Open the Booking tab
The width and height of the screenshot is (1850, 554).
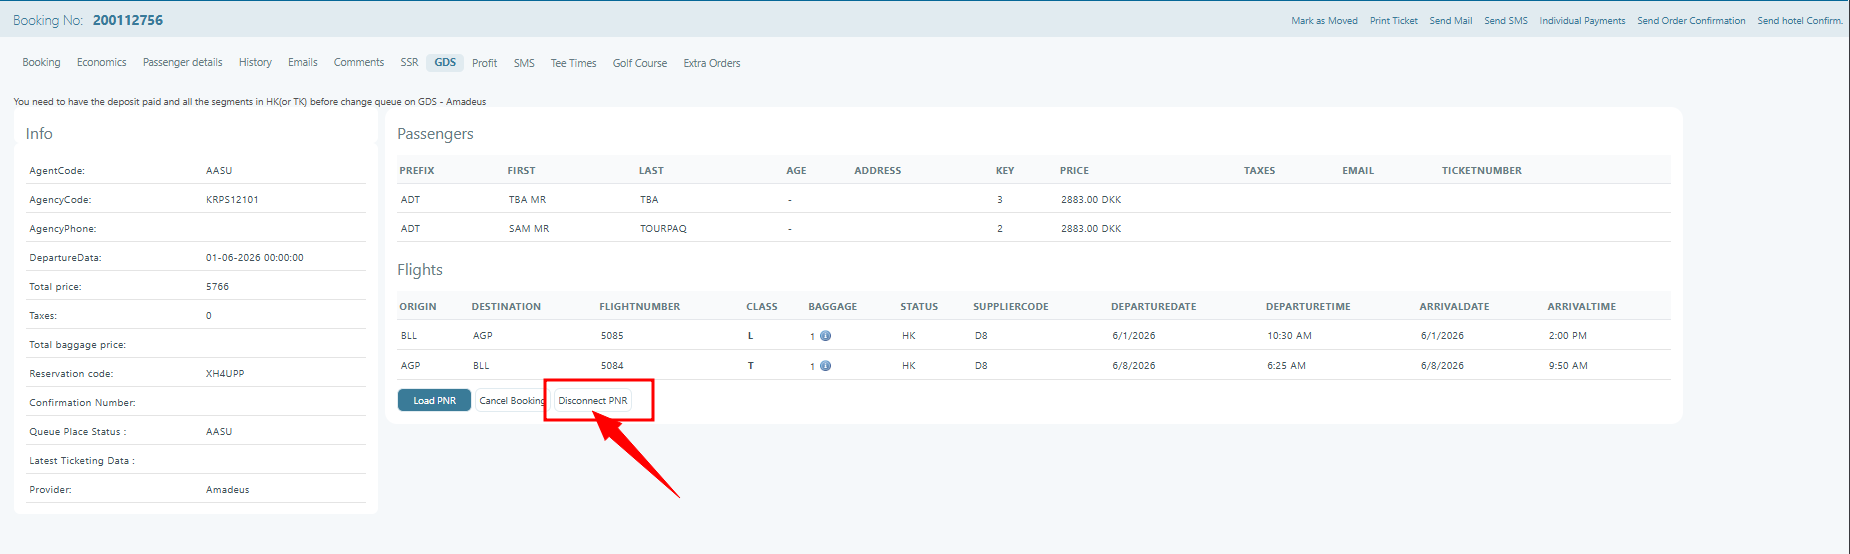pos(41,63)
